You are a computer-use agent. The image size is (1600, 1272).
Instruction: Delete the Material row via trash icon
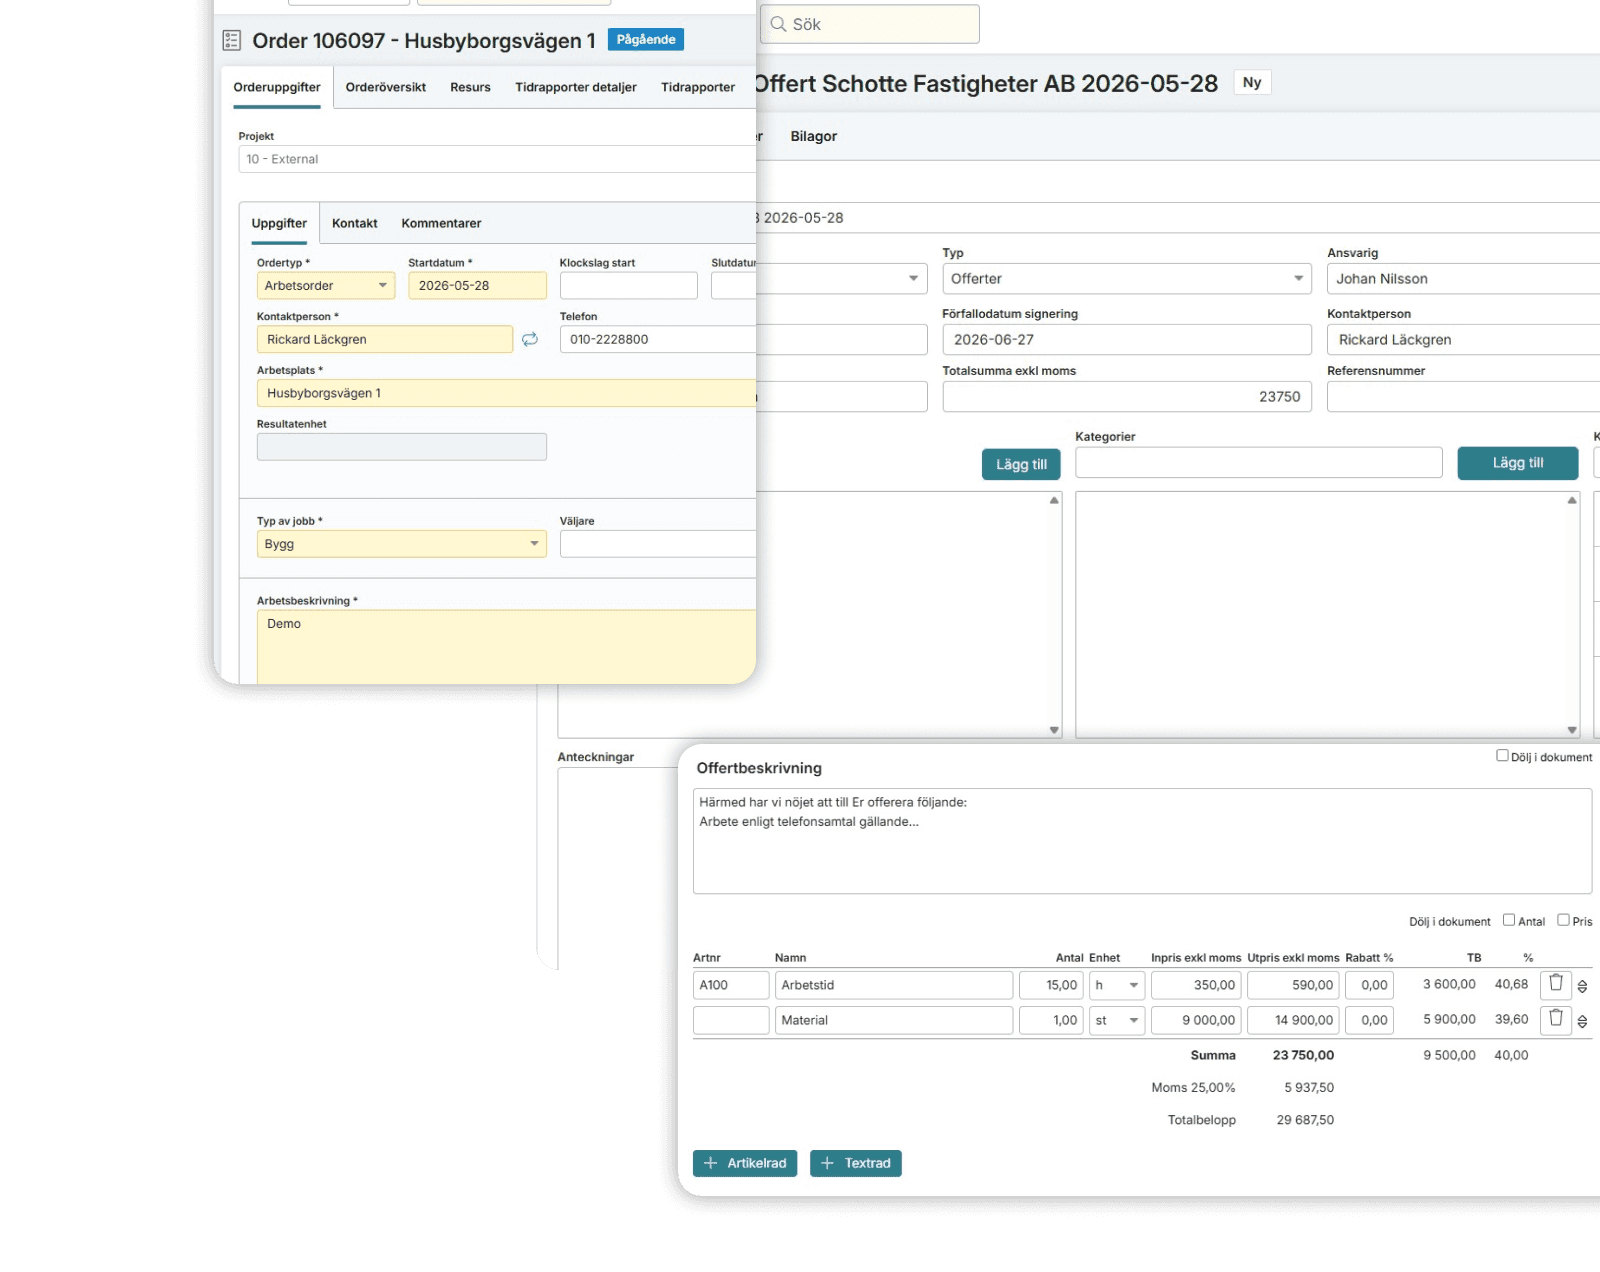(x=1556, y=1019)
